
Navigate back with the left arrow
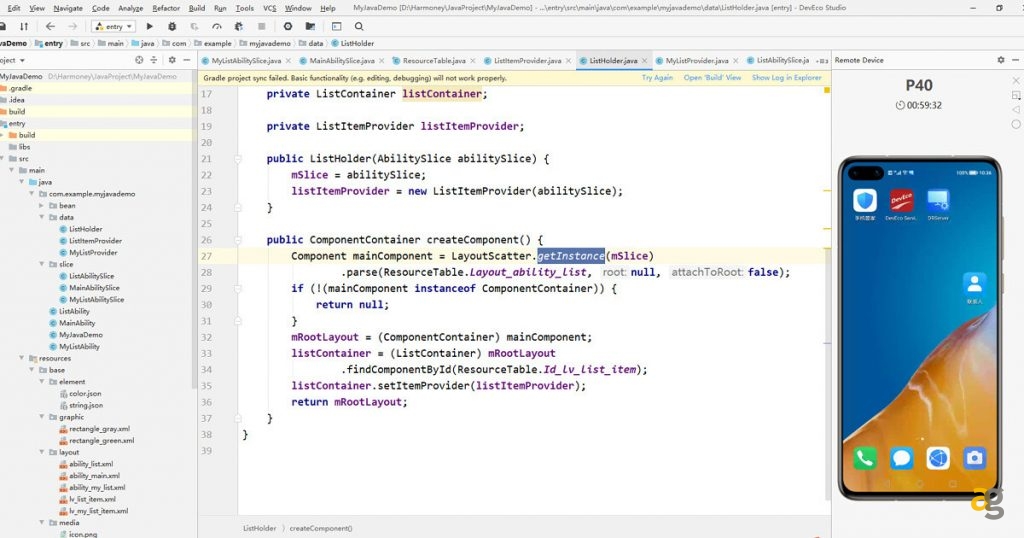click(x=50, y=27)
